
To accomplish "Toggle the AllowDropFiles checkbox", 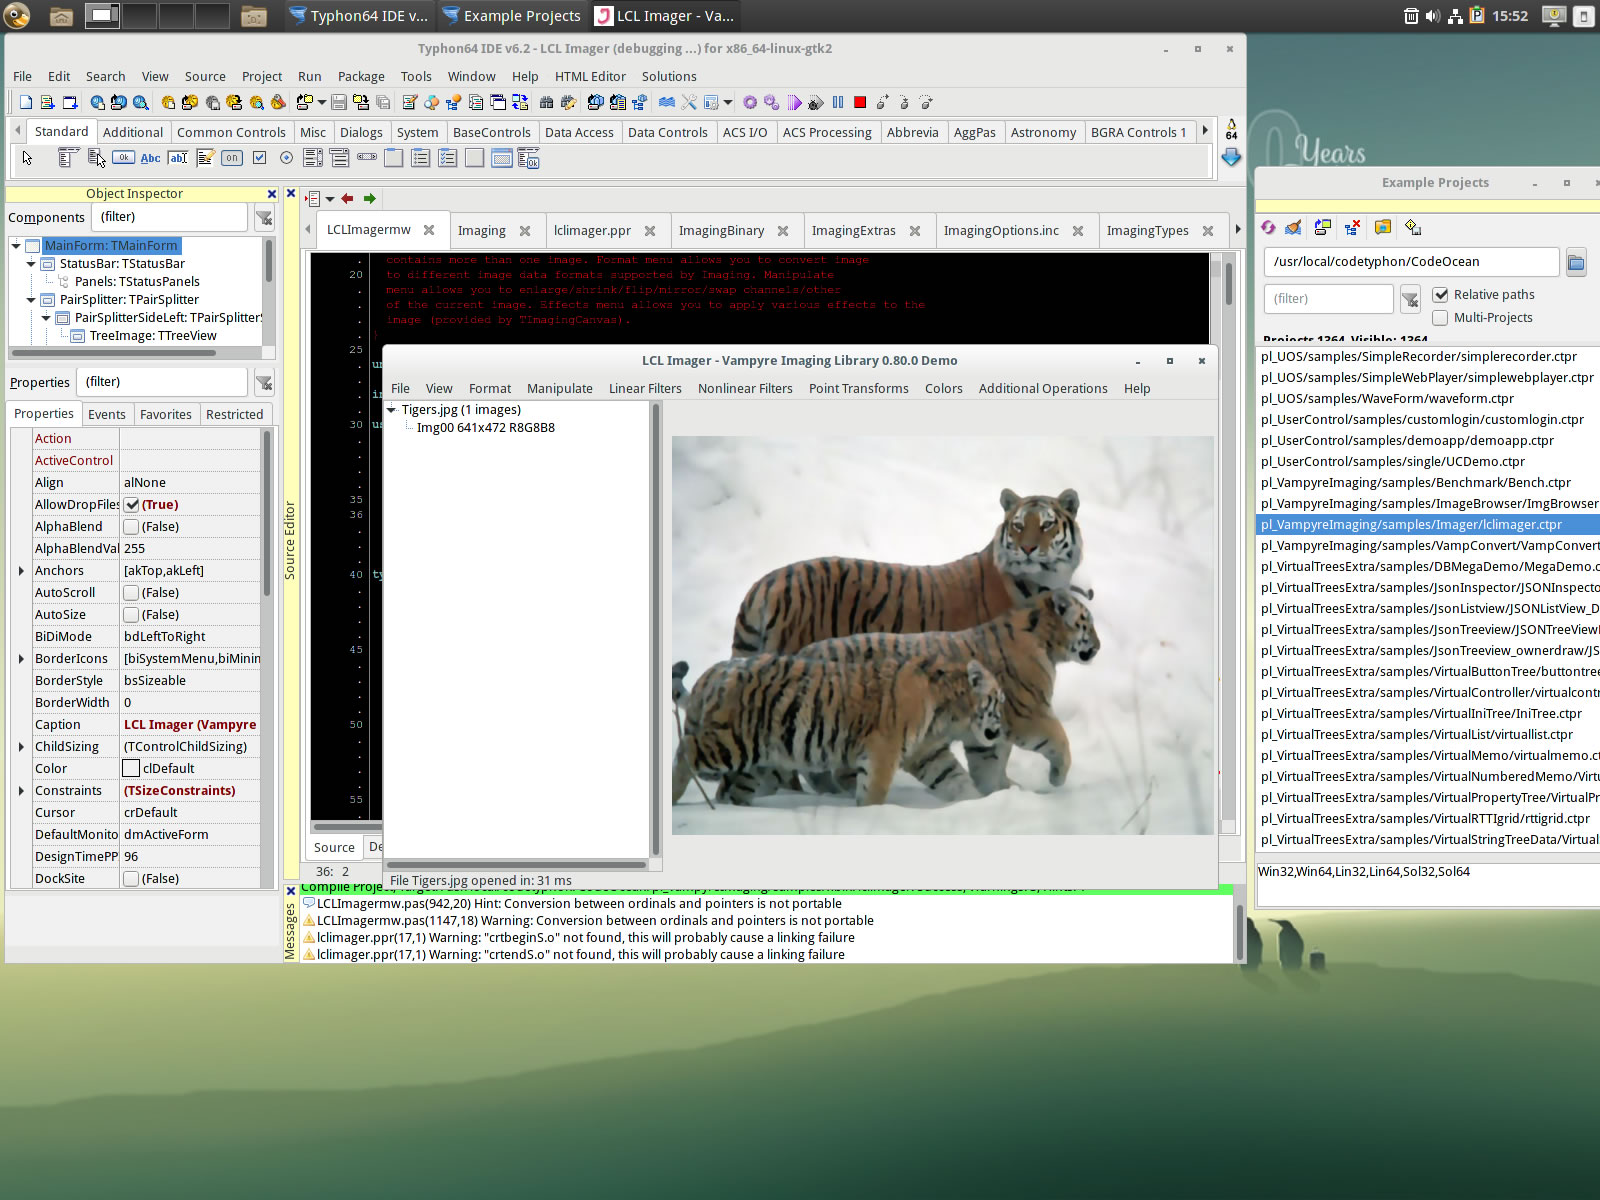I will click(x=131, y=504).
